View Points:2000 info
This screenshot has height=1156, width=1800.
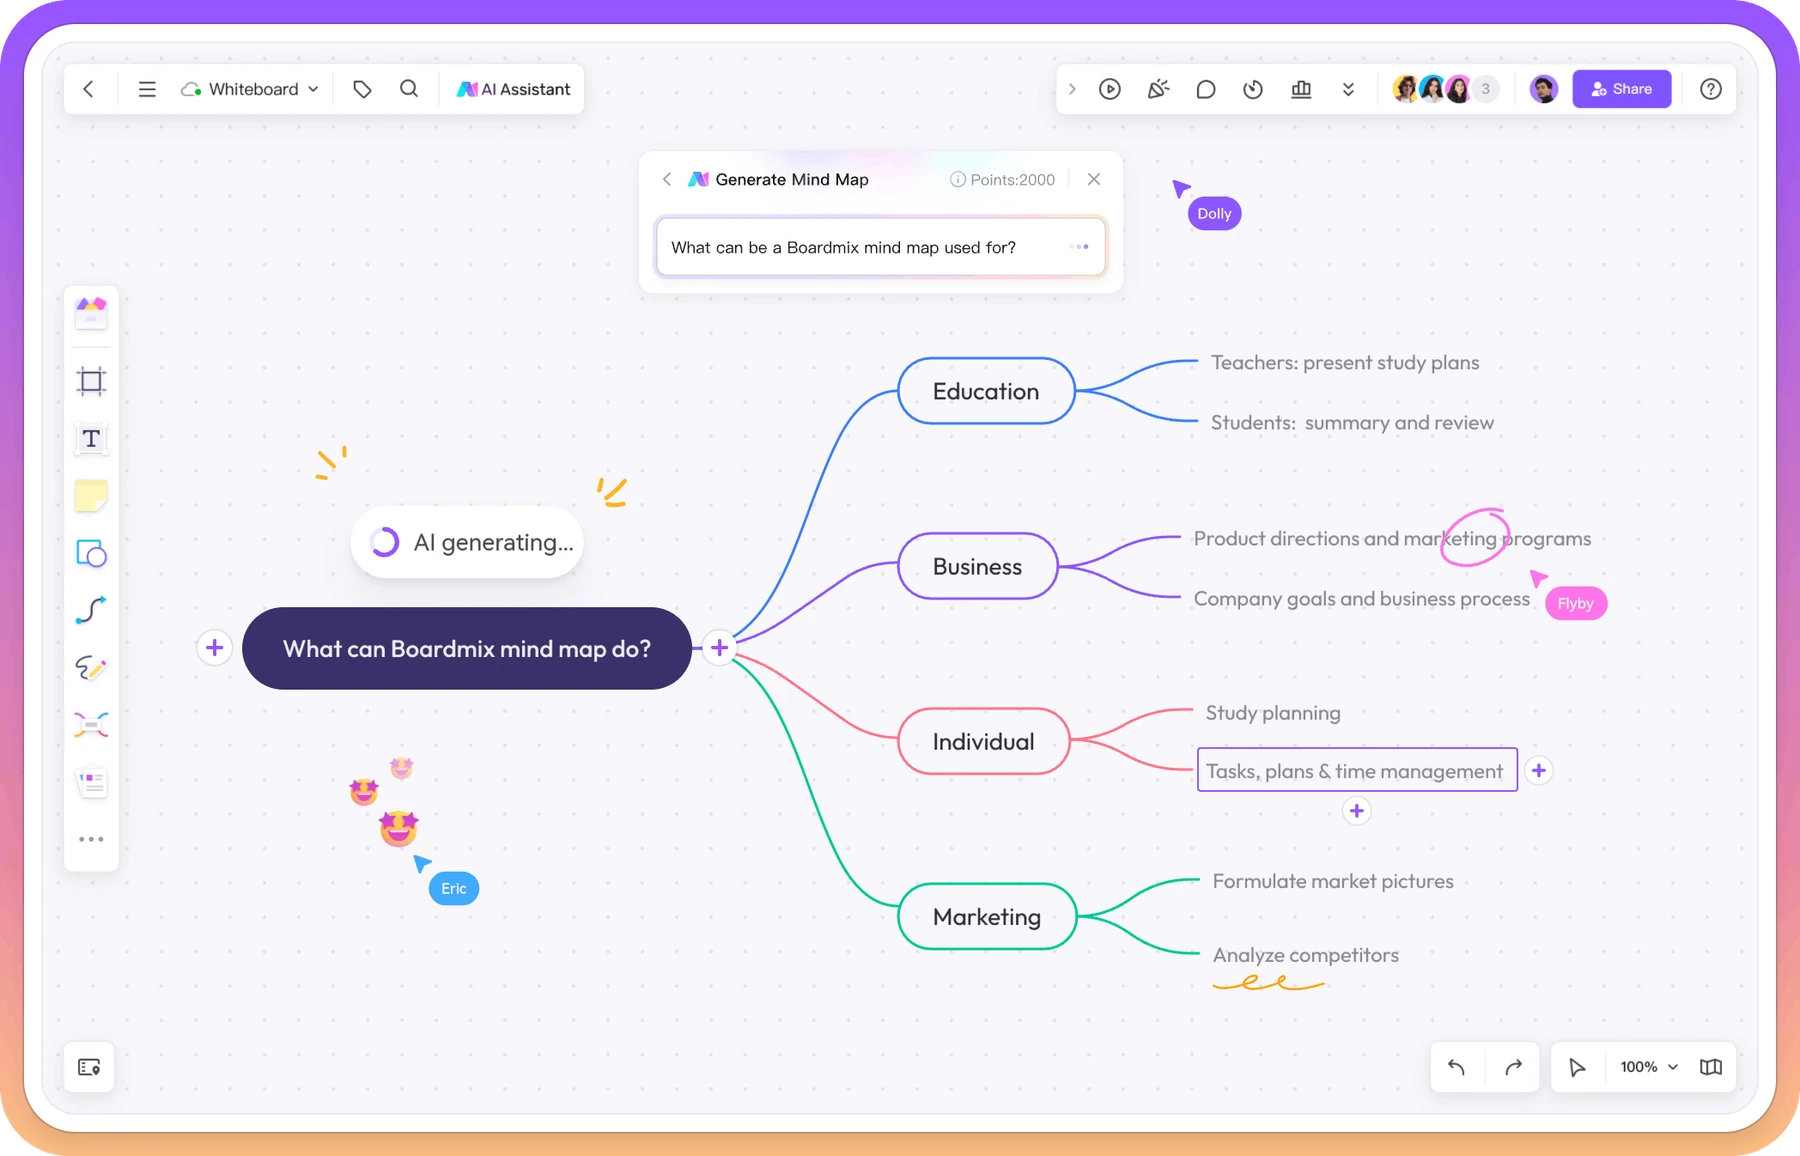(x=1002, y=179)
